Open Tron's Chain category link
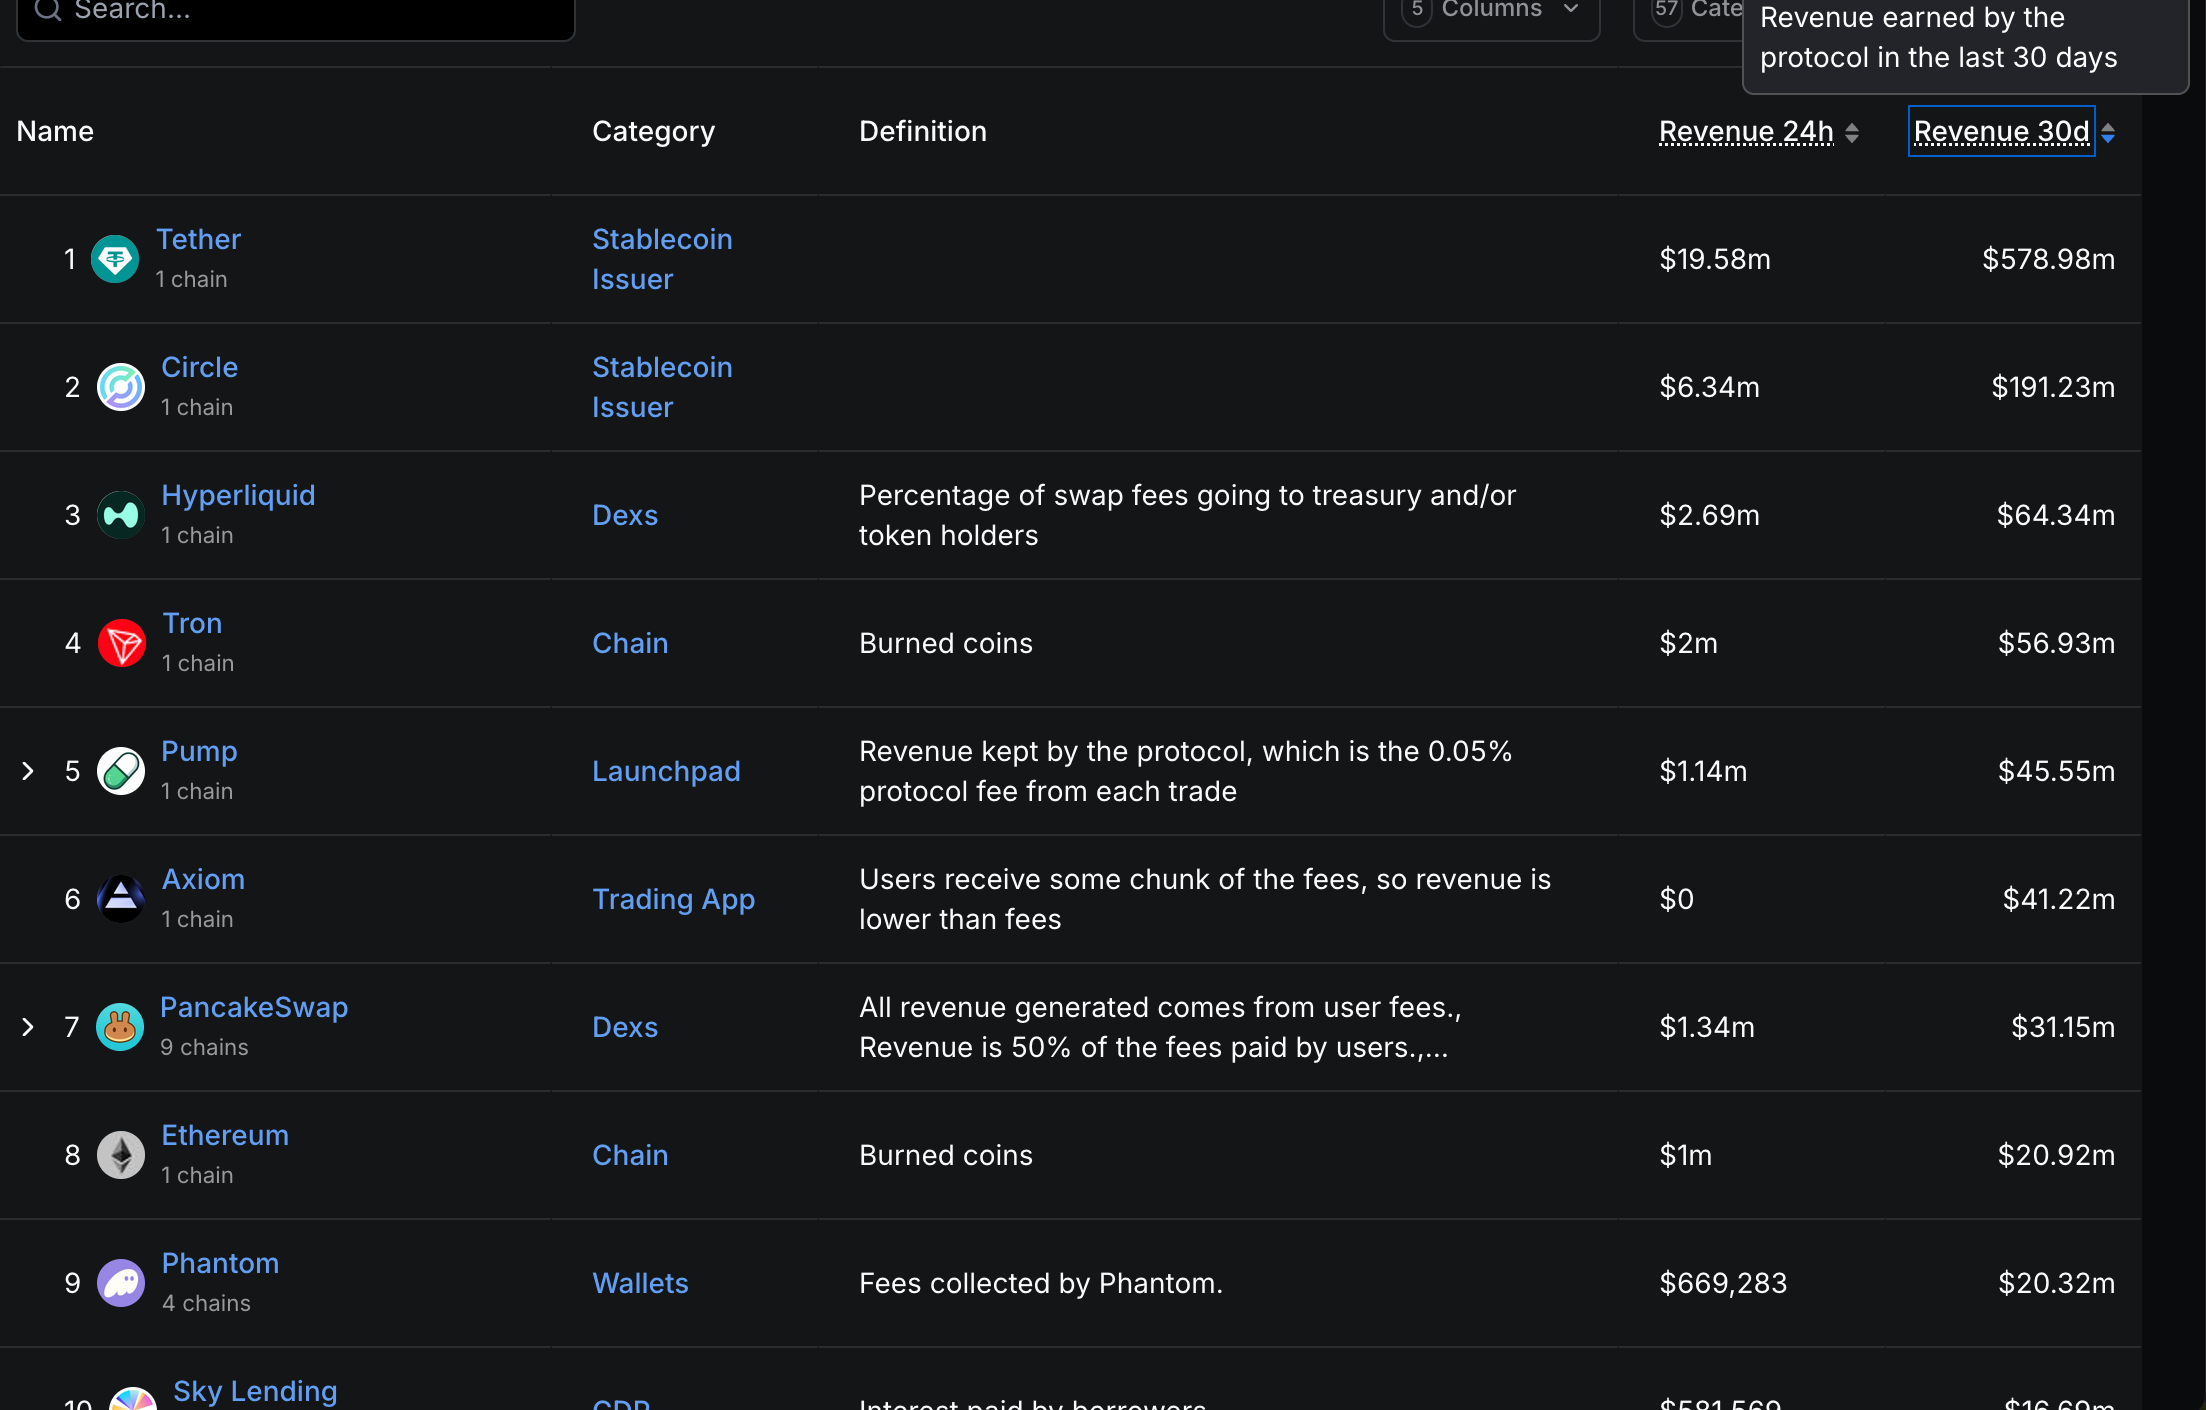The image size is (2206, 1410). click(x=630, y=643)
